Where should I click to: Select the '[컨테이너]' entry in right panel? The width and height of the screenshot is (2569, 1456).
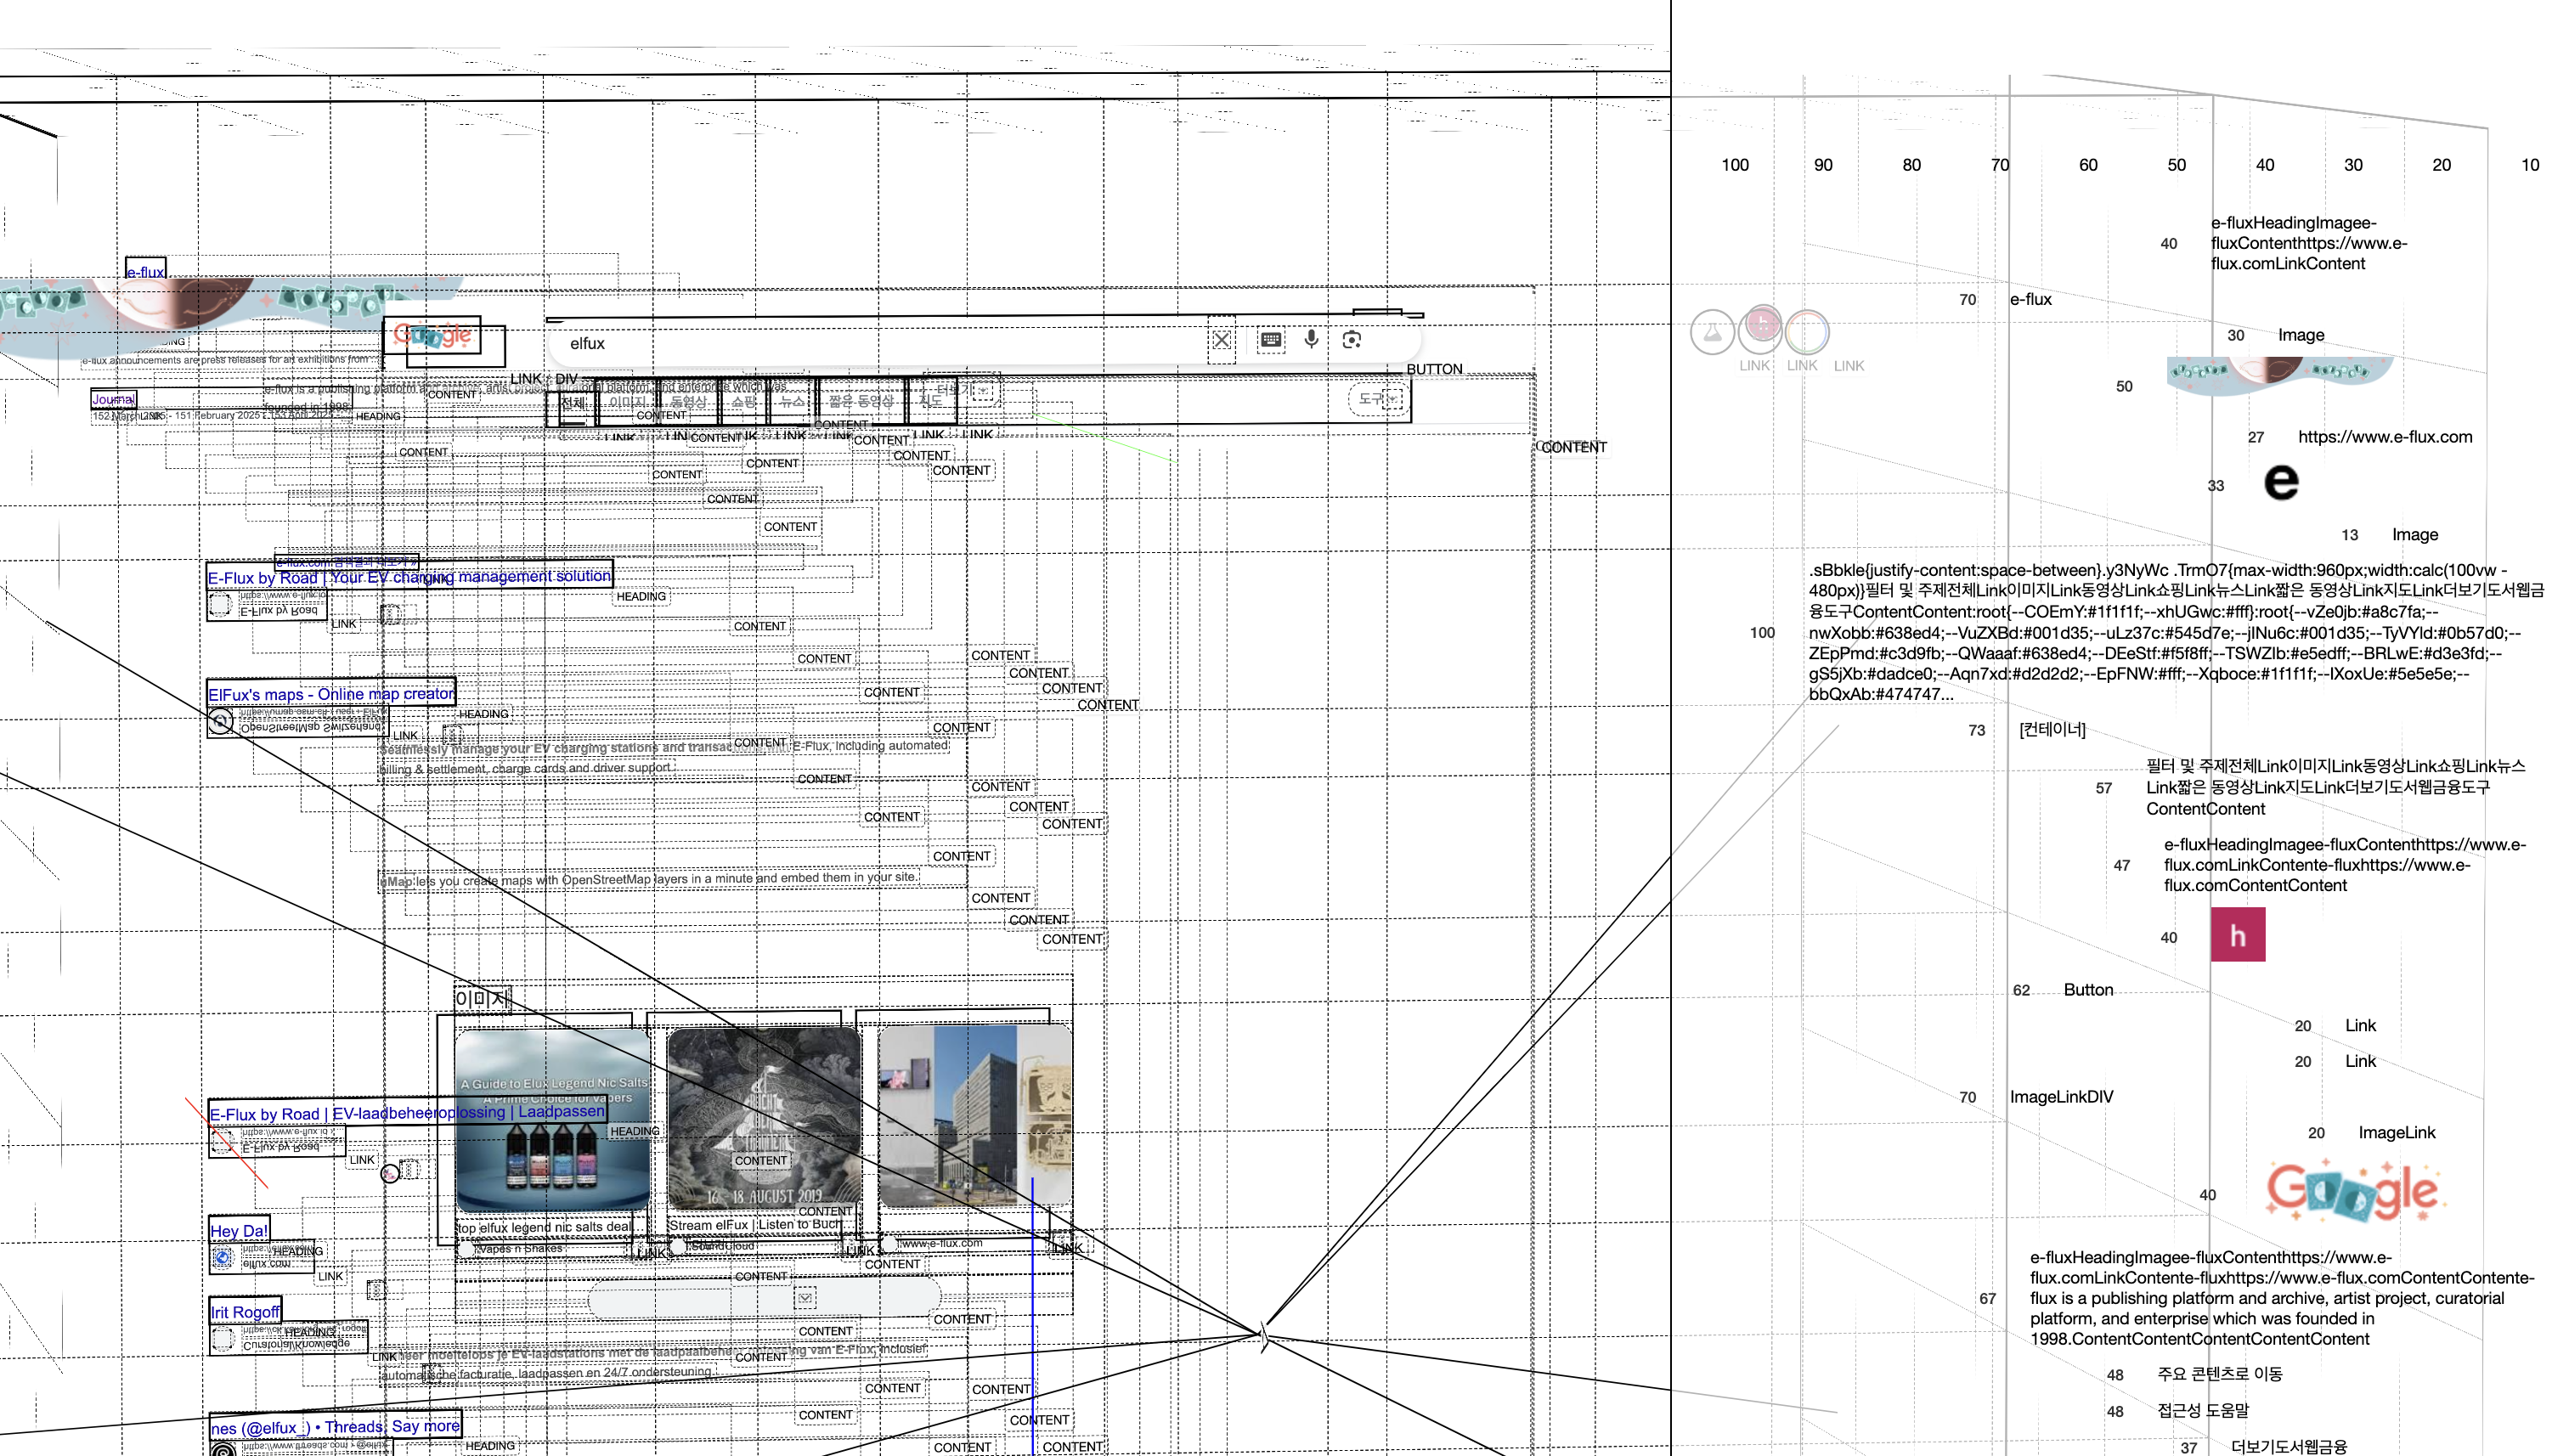2052,730
